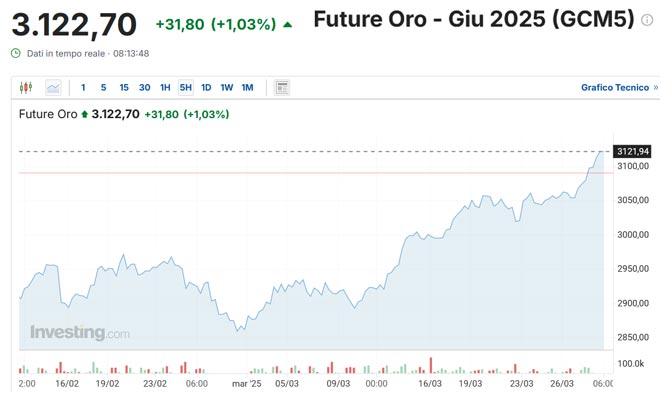
Task: Click the green arrow beside Future Oro label
Action: (x=84, y=114)
